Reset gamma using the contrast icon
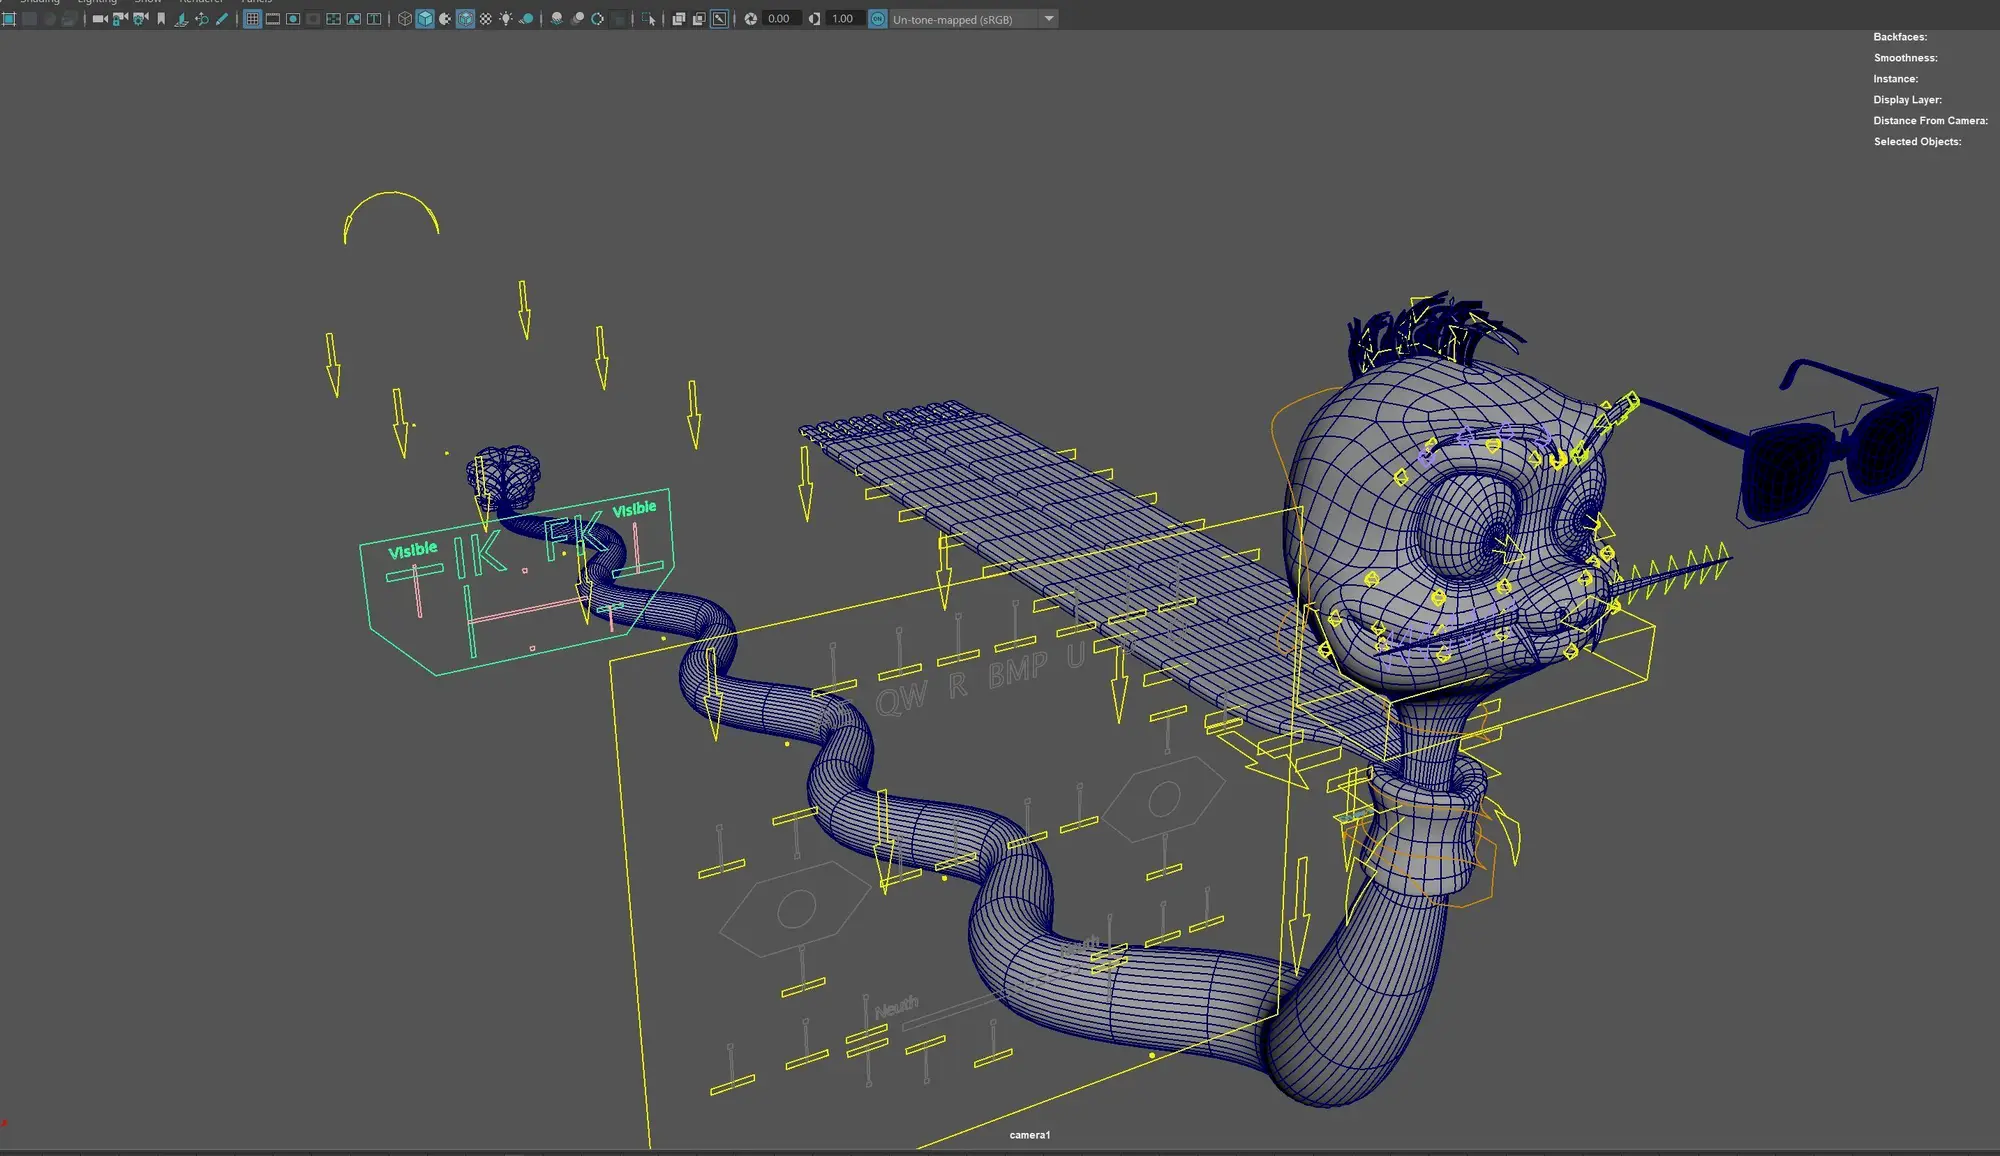2000x1156 pixels. pyautogui.click(x=814, y=19)
